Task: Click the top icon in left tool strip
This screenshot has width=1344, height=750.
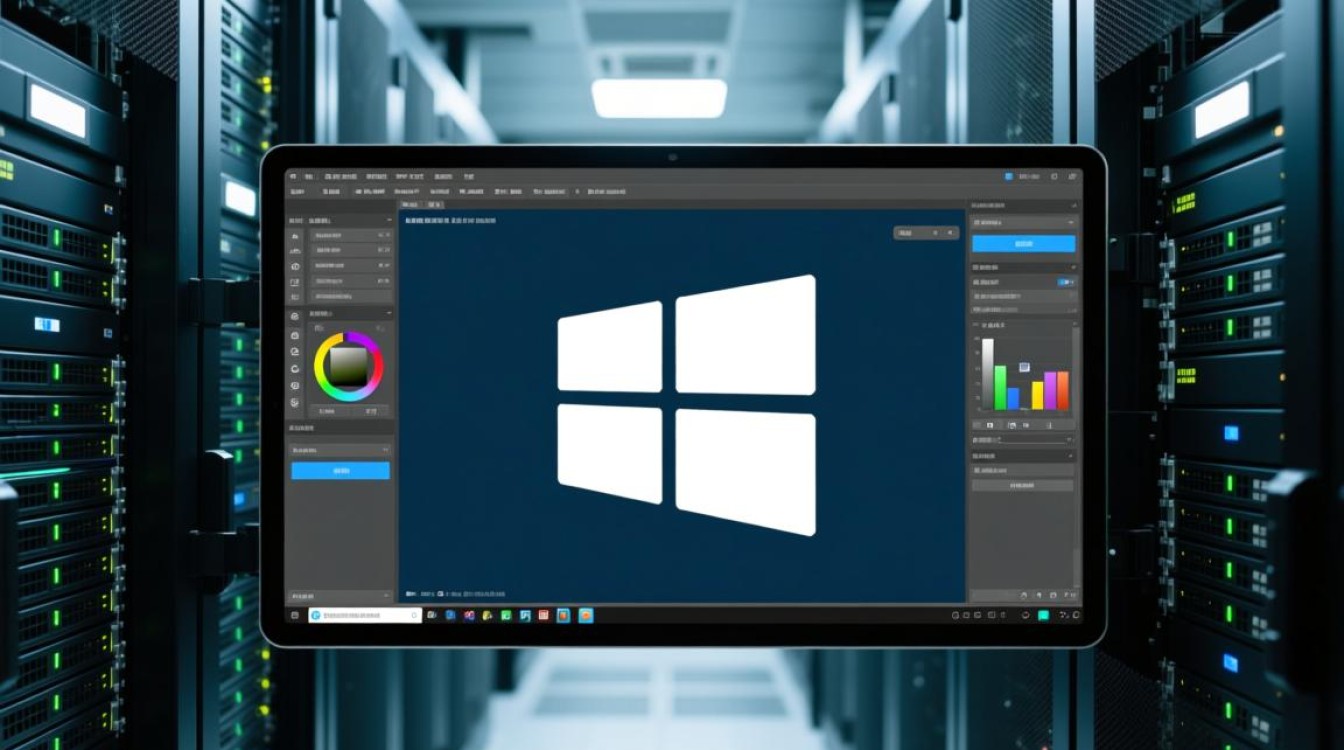Action: pyautogui.click(x=295, y=237)
